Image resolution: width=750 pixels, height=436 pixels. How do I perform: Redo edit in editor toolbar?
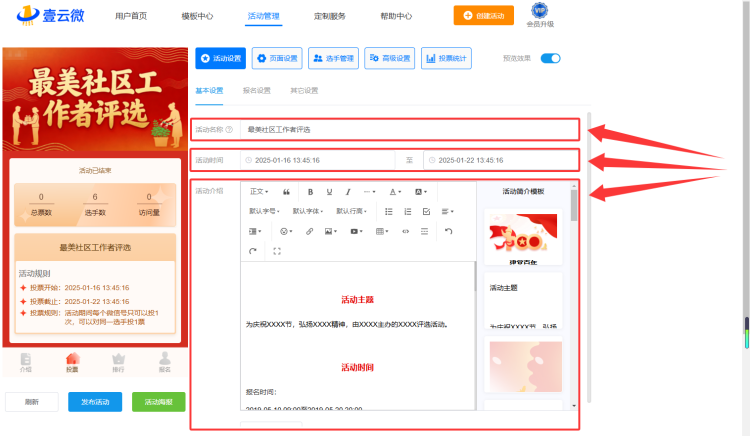253,251
